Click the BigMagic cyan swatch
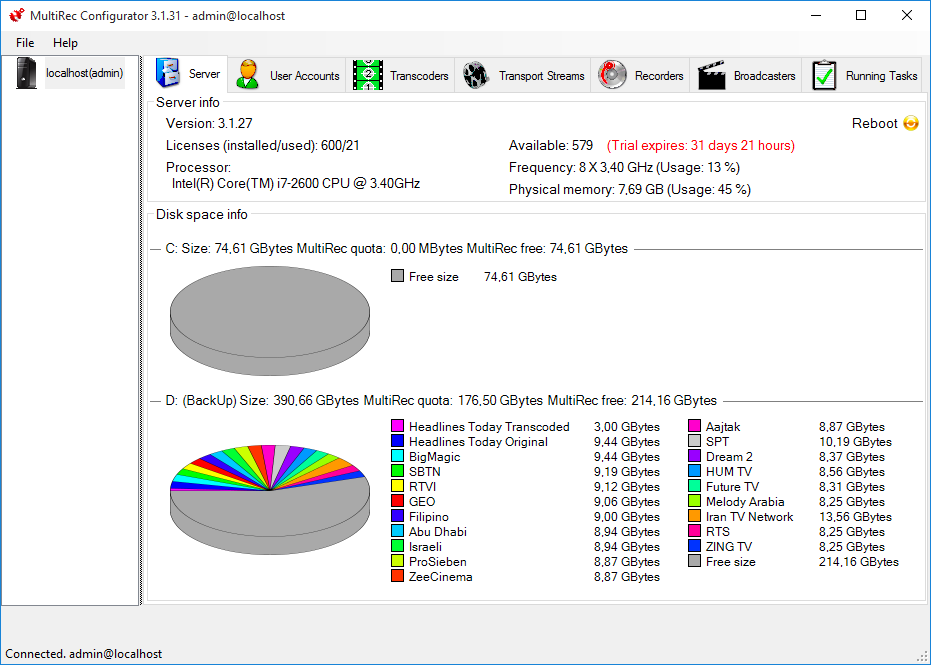931x665 pixels. pyautogui.click(x=398, y=455)
